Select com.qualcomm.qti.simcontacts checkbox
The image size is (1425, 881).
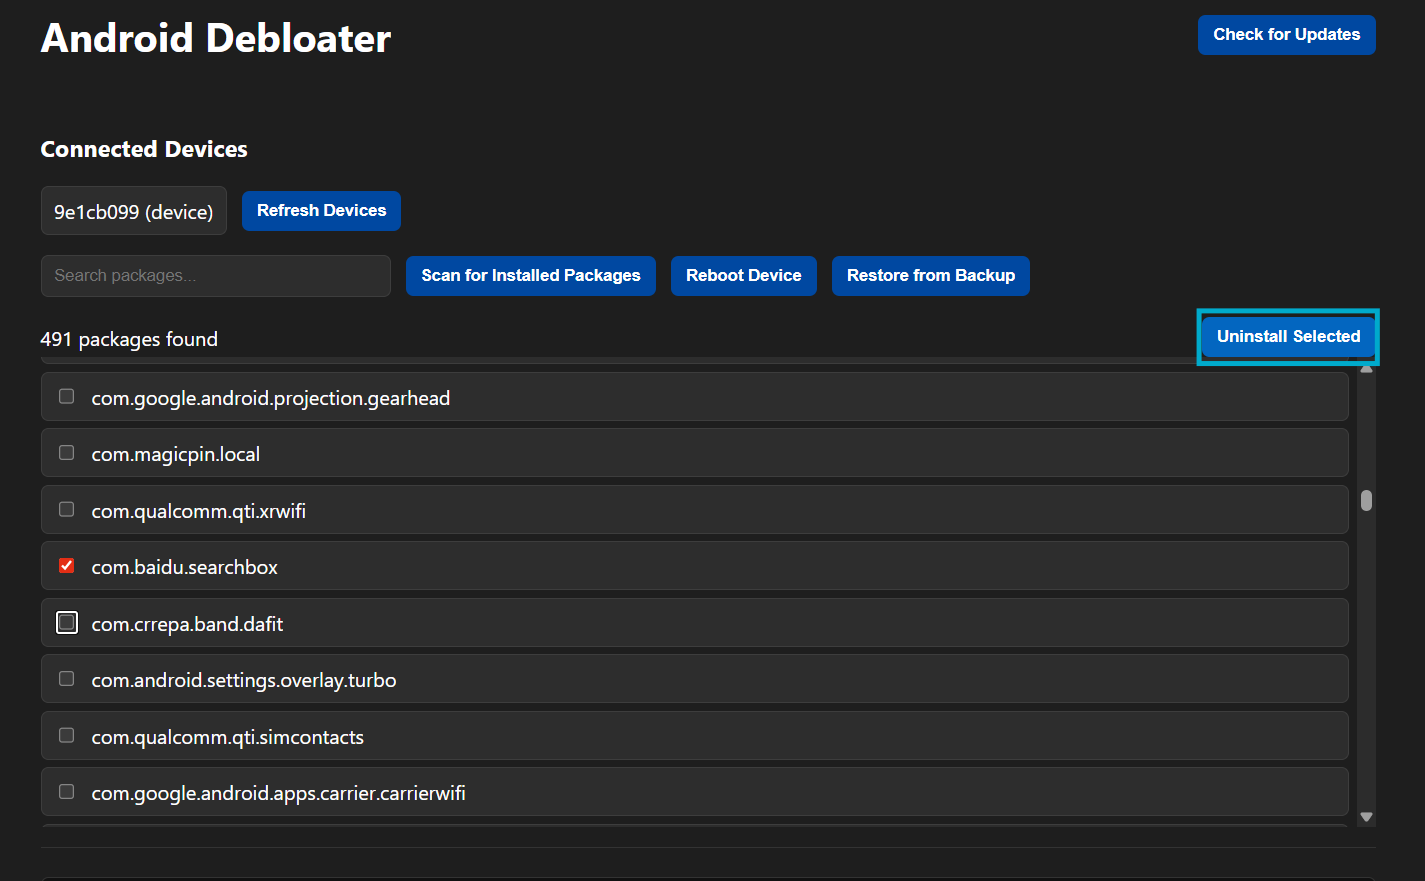[x=66, y=736]
